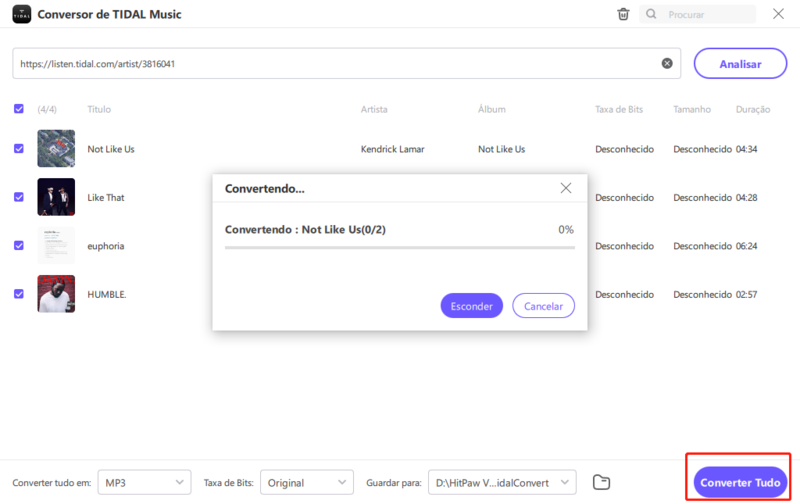Click the Kendrick Lamar artist name
800x504 pixels.
[x=392, y=149]
